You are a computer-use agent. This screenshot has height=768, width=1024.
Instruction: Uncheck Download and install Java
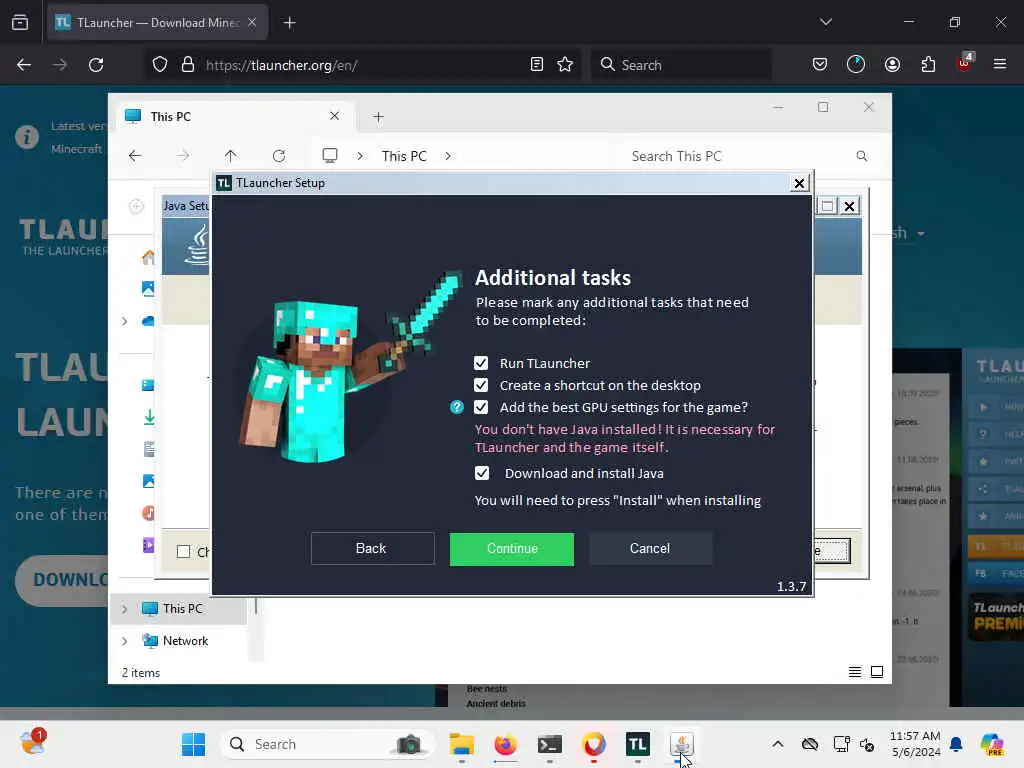coord(481,473)
